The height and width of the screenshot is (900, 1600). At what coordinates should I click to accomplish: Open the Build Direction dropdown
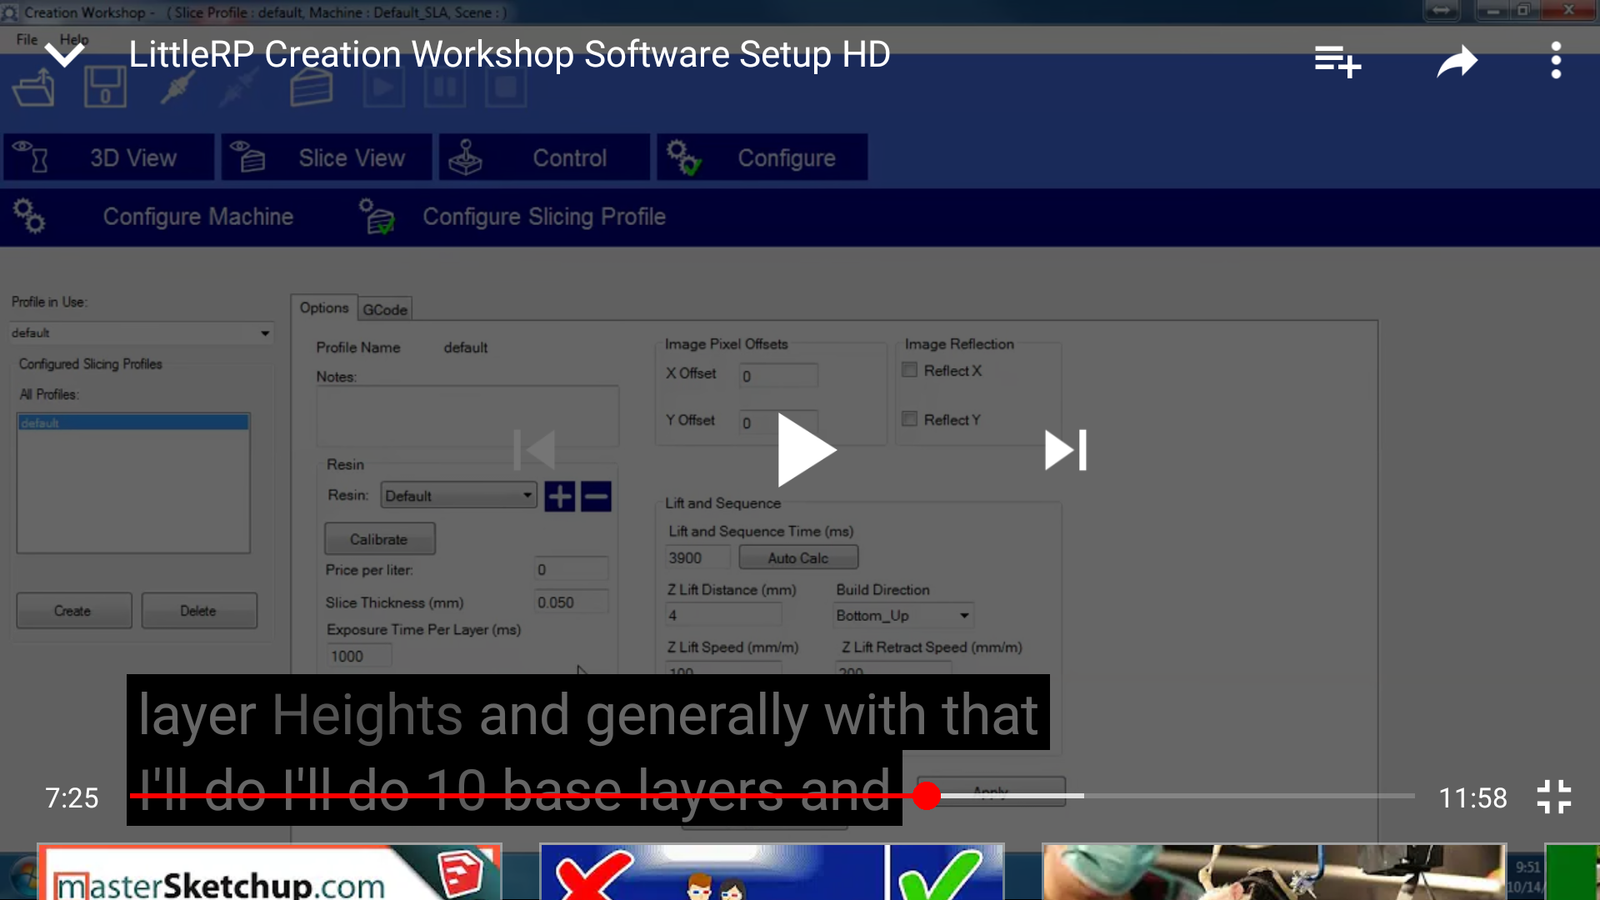903,615
